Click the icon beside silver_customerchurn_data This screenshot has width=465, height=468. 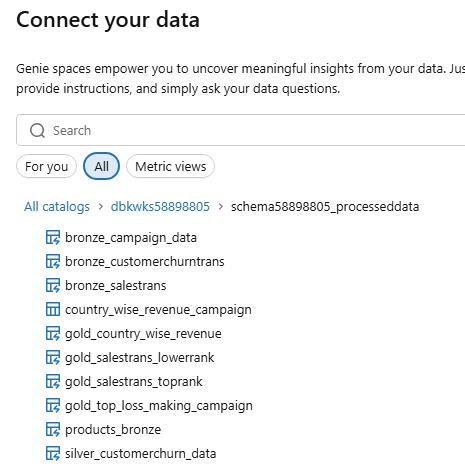click(53, 453)
